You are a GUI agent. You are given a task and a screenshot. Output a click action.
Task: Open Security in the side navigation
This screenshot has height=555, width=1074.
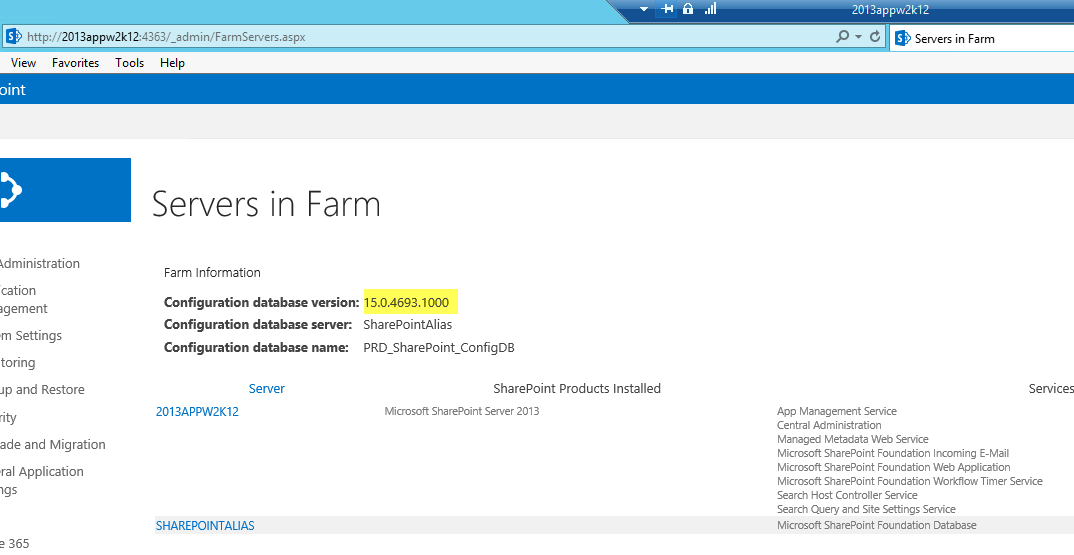pos(8,417)
